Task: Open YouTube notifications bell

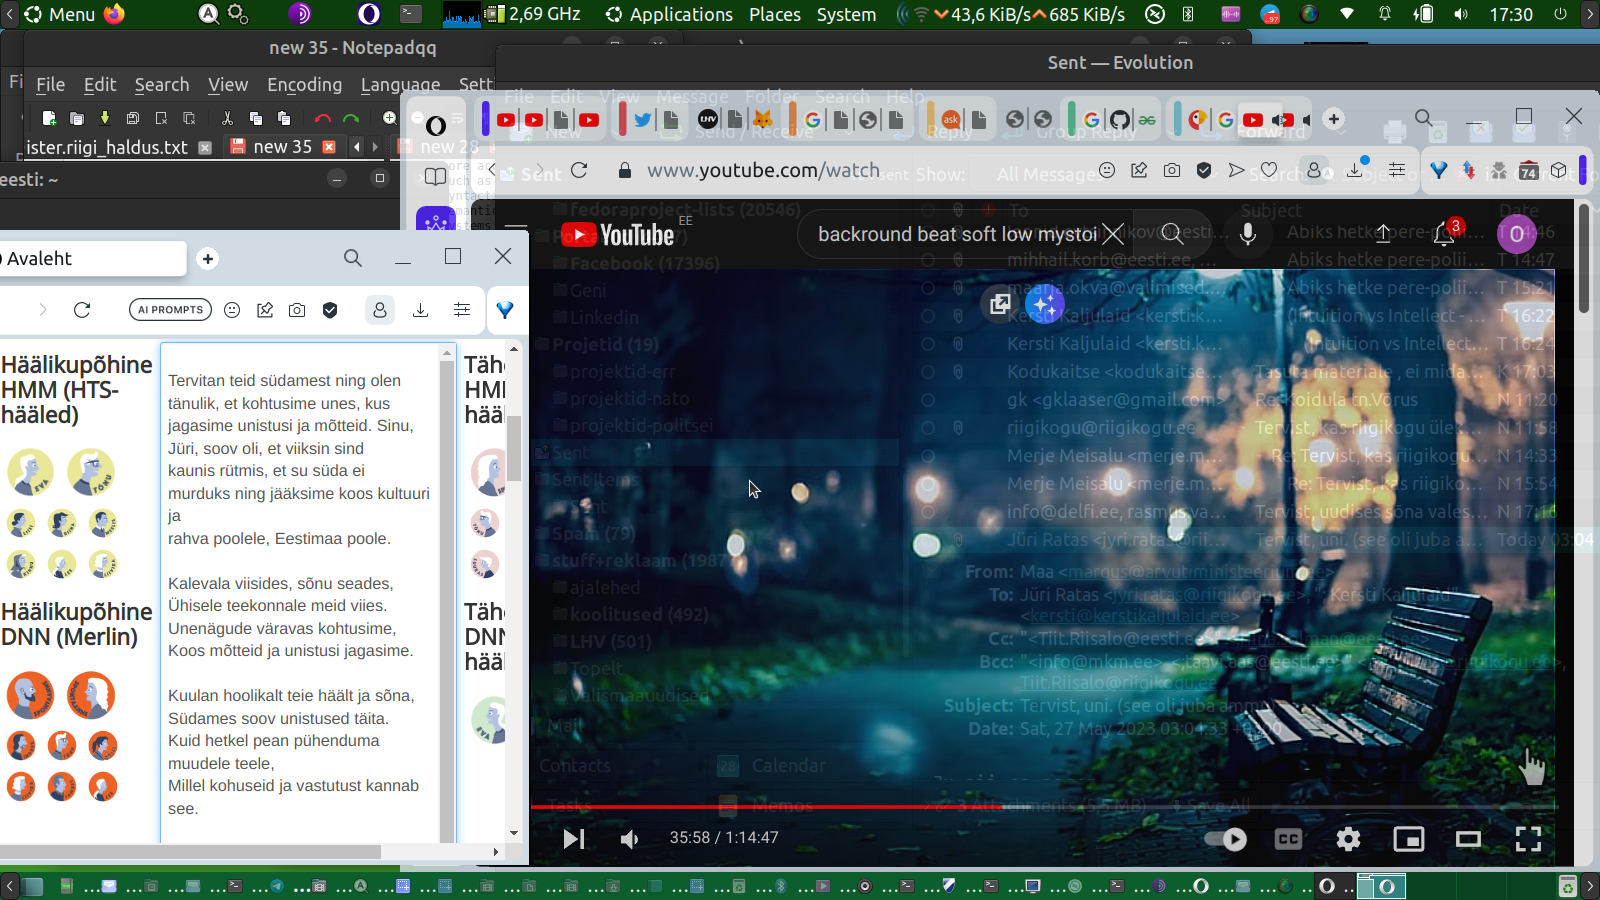Action: pos(1444,234)
